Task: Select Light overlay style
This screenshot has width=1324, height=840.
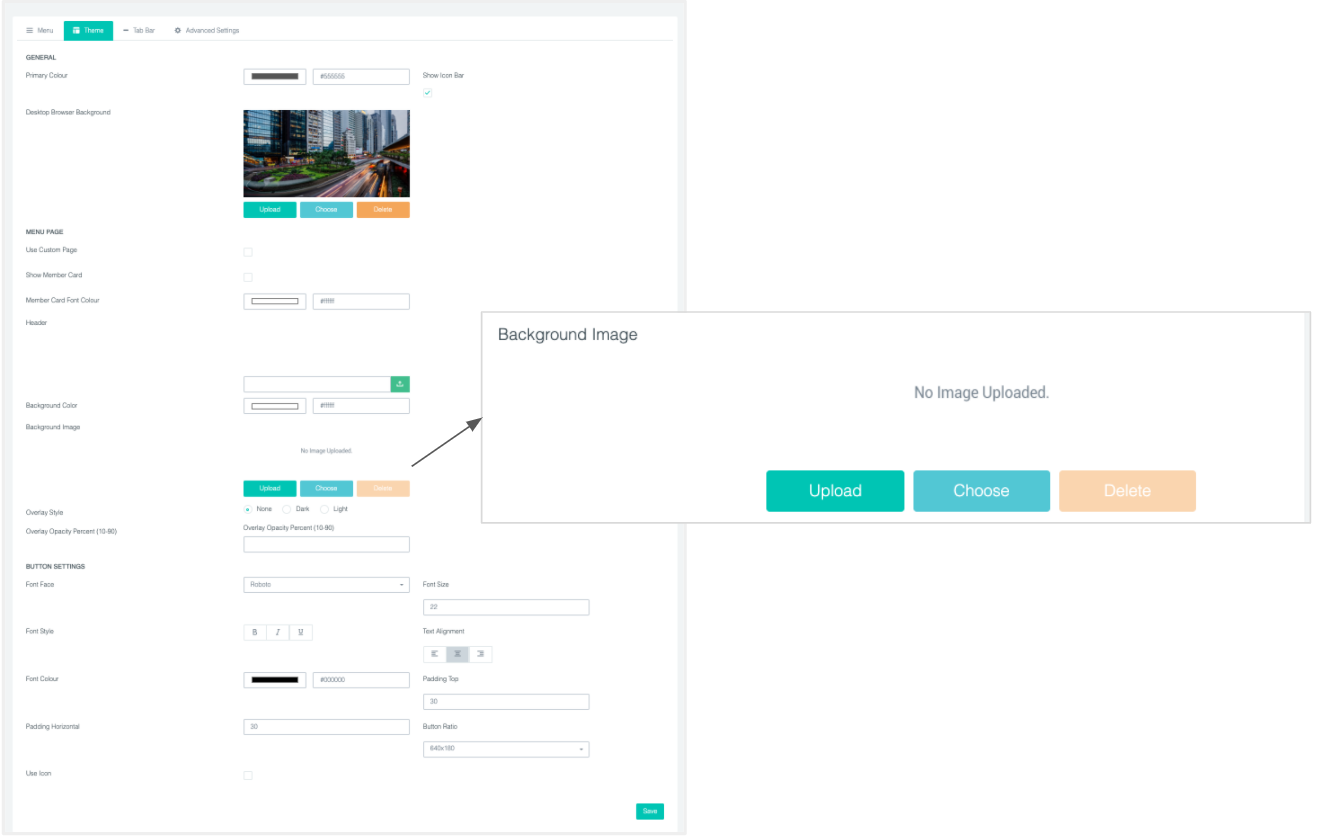Action: 324,509
